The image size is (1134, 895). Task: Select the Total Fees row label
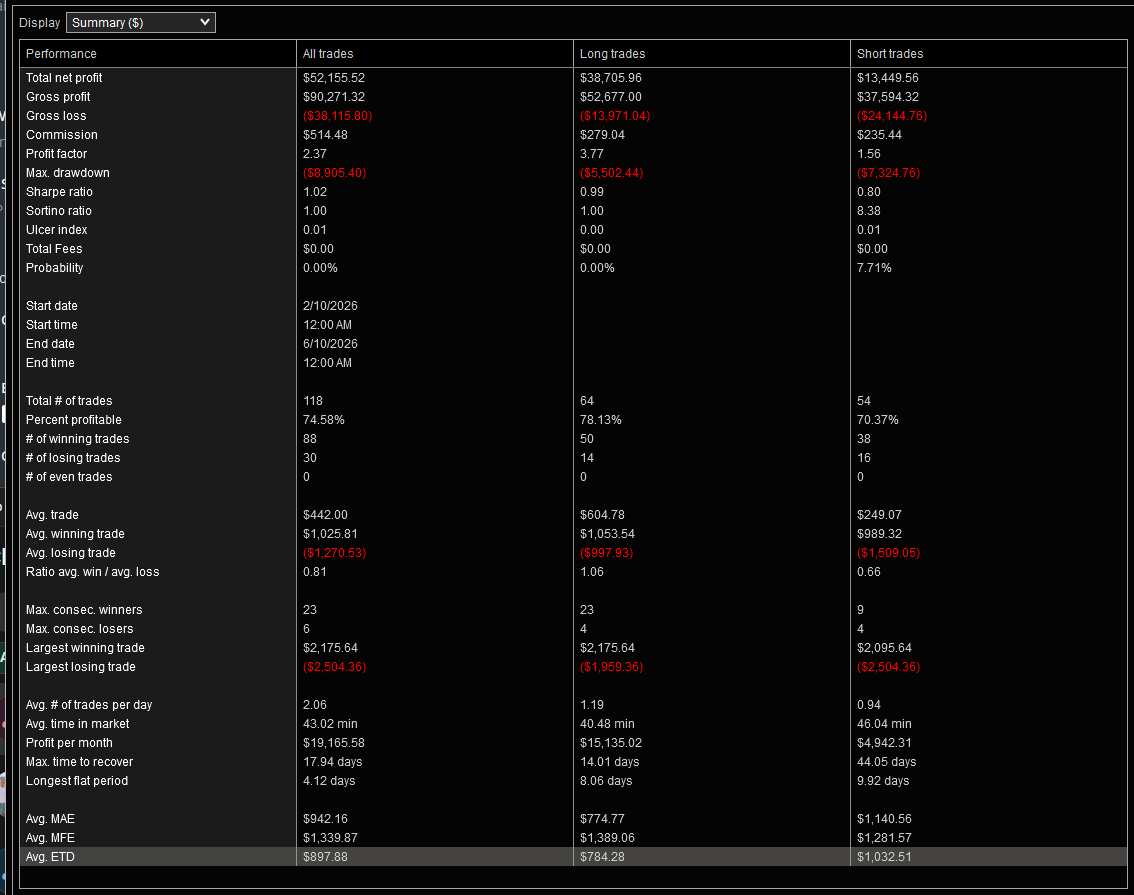click(54, 249)
